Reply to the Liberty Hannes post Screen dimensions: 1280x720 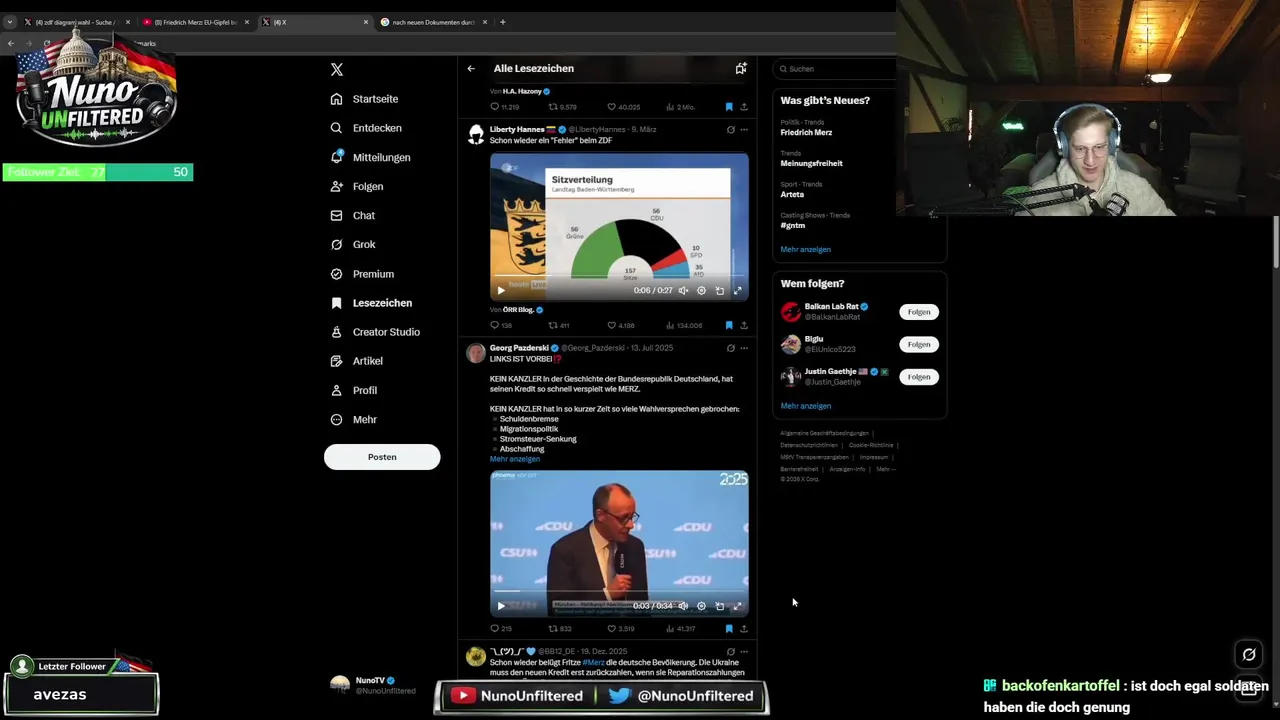tap(500, 325)
